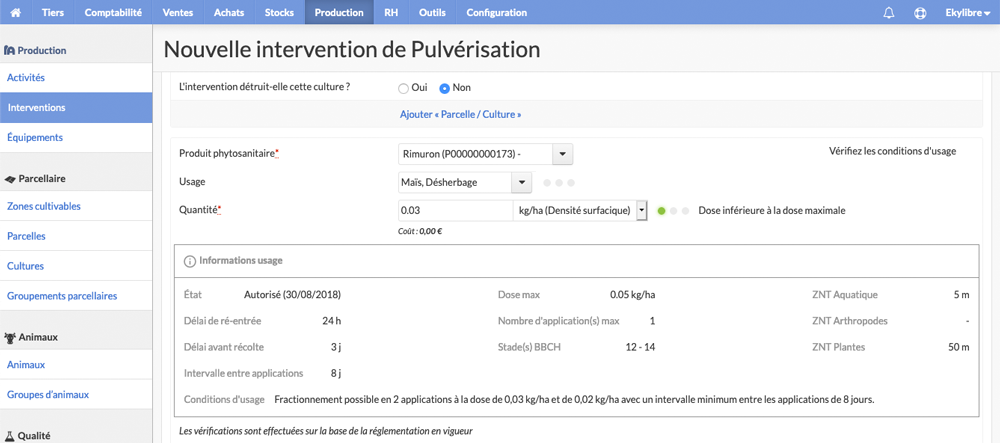Click the Dose max value 0.05 kg/ha
The height and width of the screenshot is (443, 1000).
tap(633, 295)
